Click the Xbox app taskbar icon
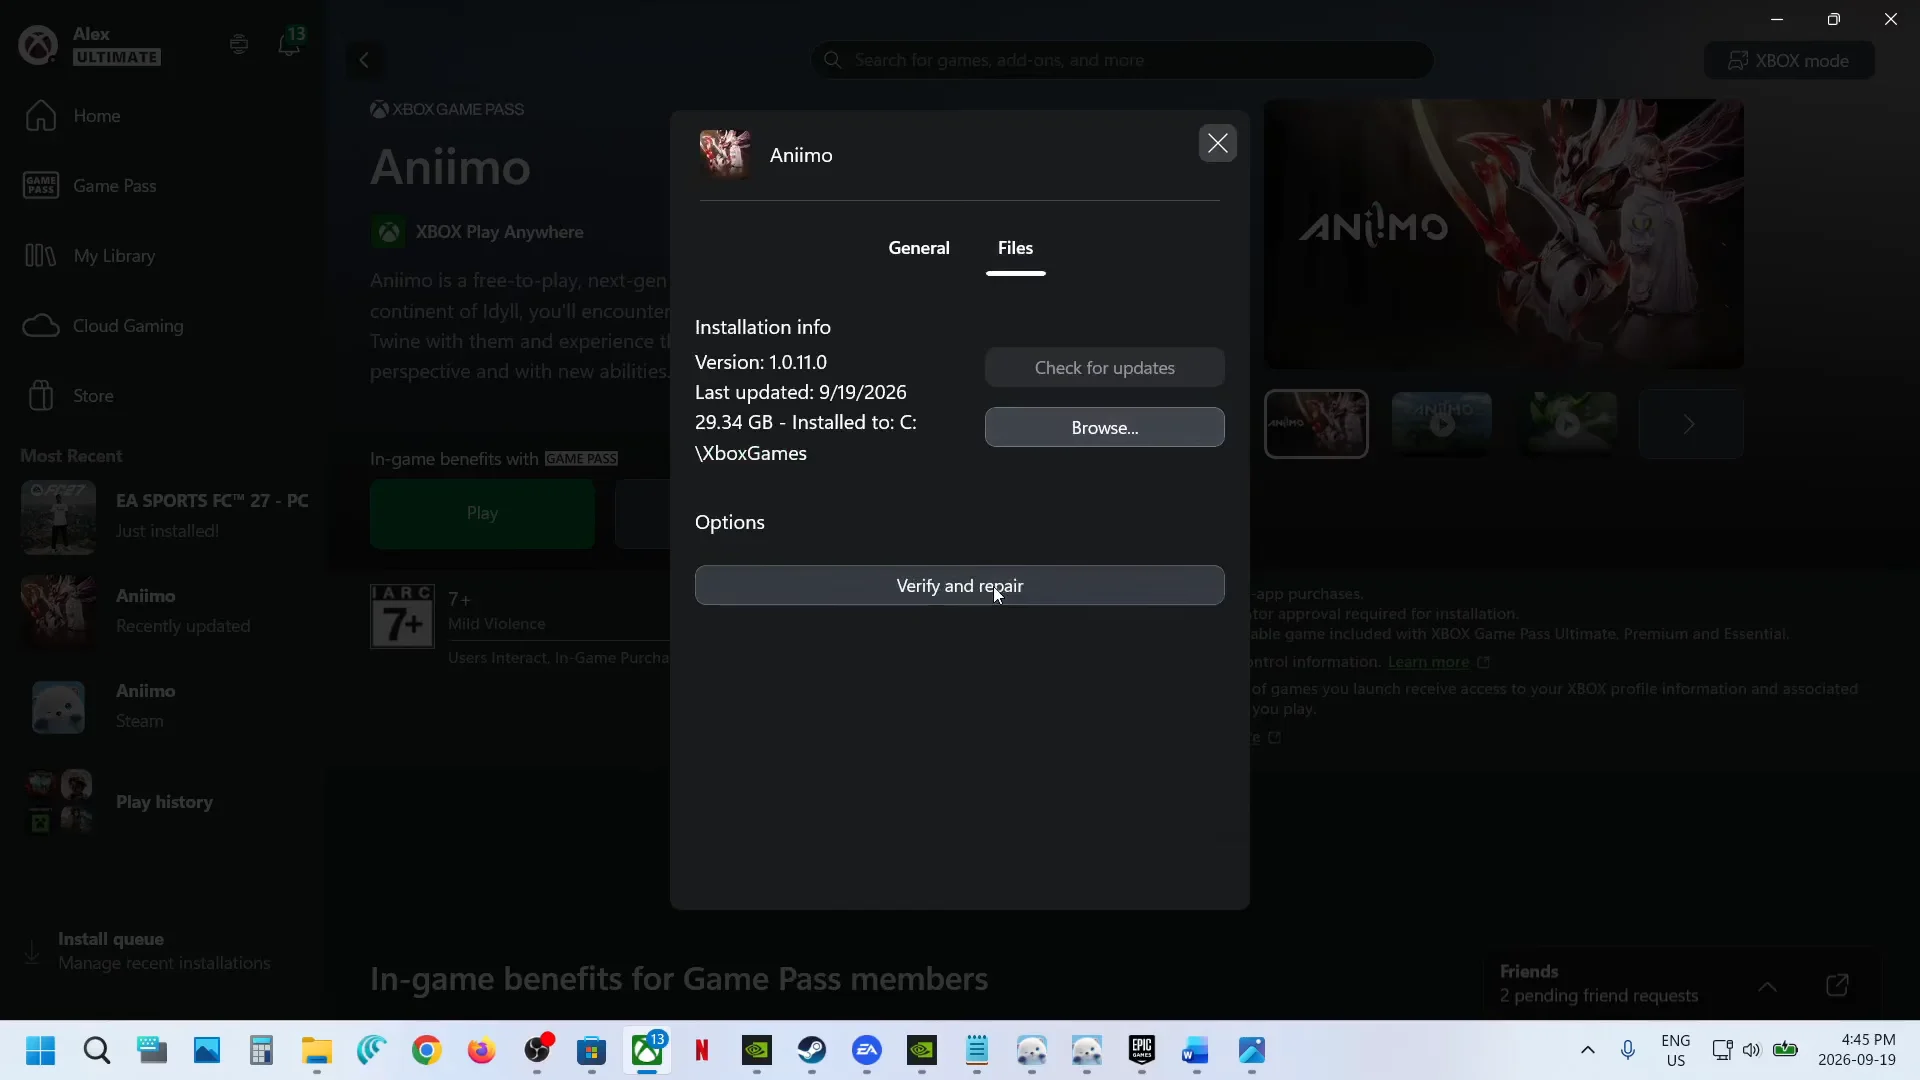This screenshot has height=1080, width=1920. pos(647,1051)
